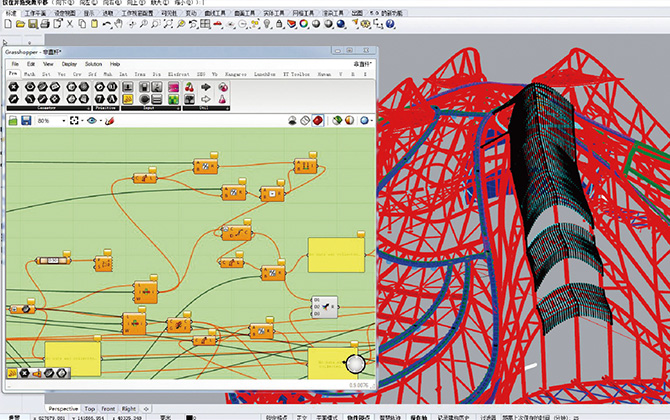This screenshot has height=420, width=670.
Task: Open the Solution menu in Grasshopper
Action: 93,63
